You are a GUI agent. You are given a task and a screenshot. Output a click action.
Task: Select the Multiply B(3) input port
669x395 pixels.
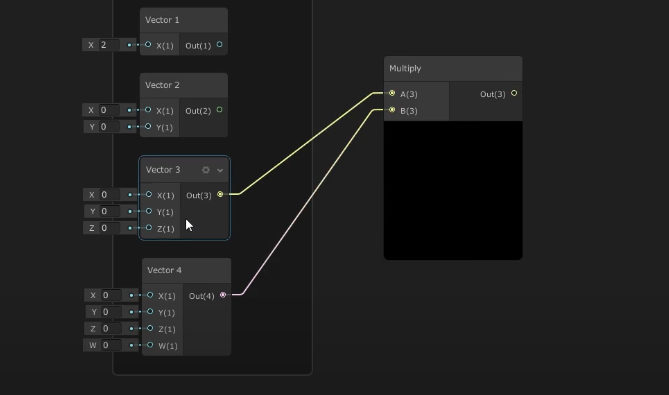[x=392, y=110]
